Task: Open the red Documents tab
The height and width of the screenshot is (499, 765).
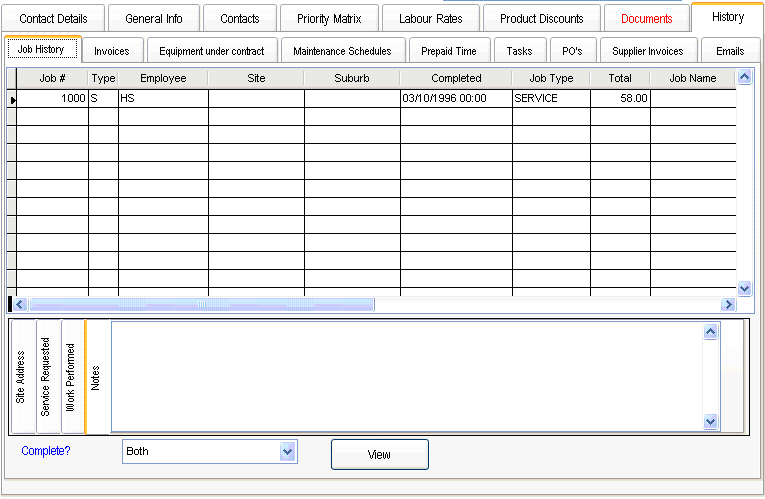Action: (646, 19)
